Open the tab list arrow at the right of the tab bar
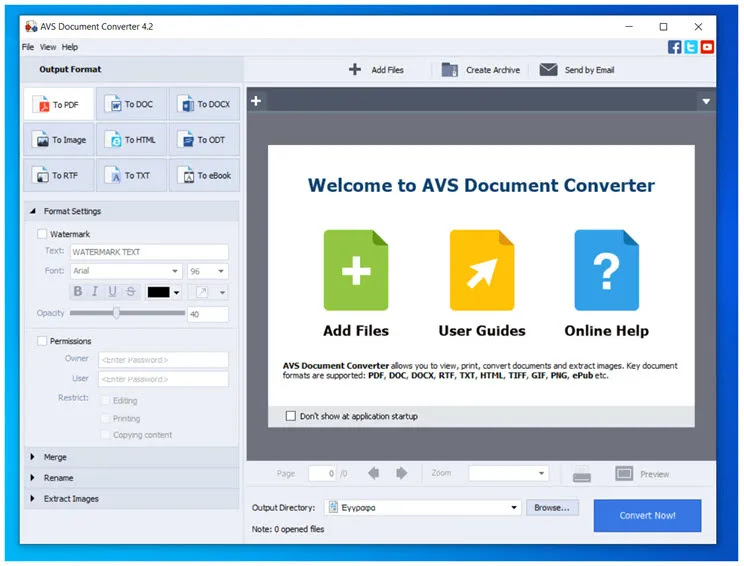The width and height of the screenshot is (744, 566). coord(706,101)
